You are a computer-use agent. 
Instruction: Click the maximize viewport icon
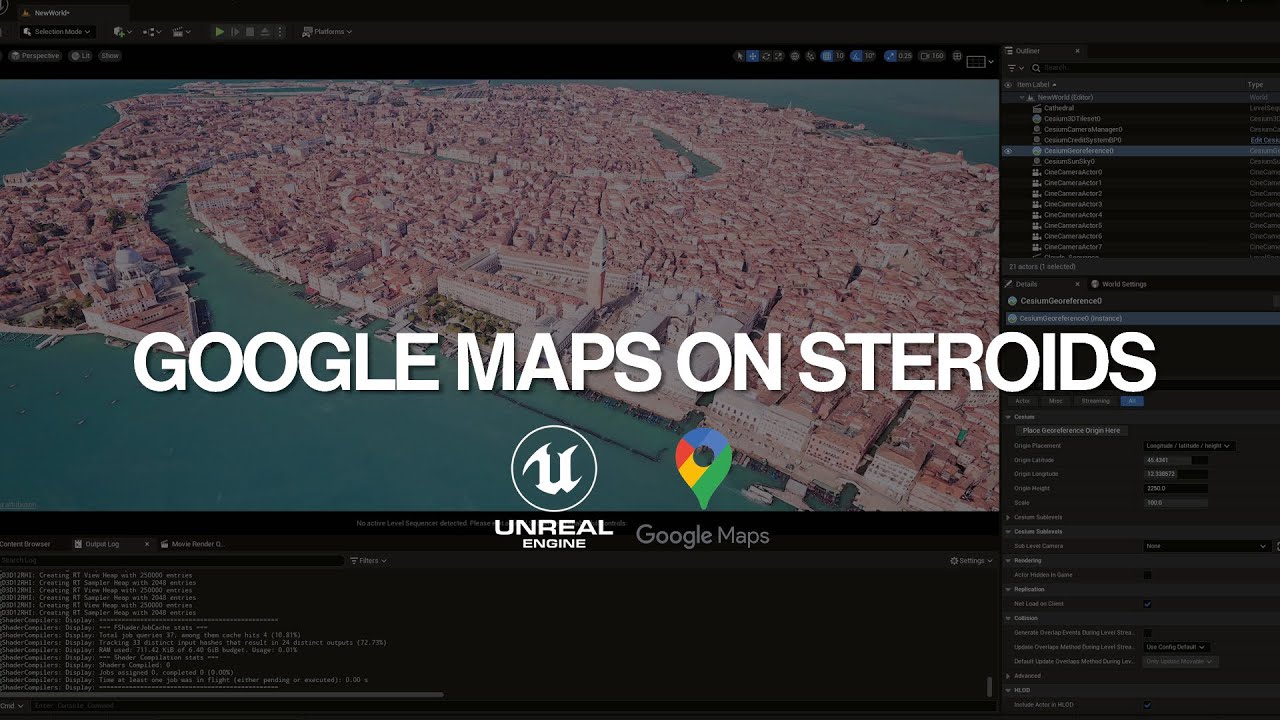(957, 56)
